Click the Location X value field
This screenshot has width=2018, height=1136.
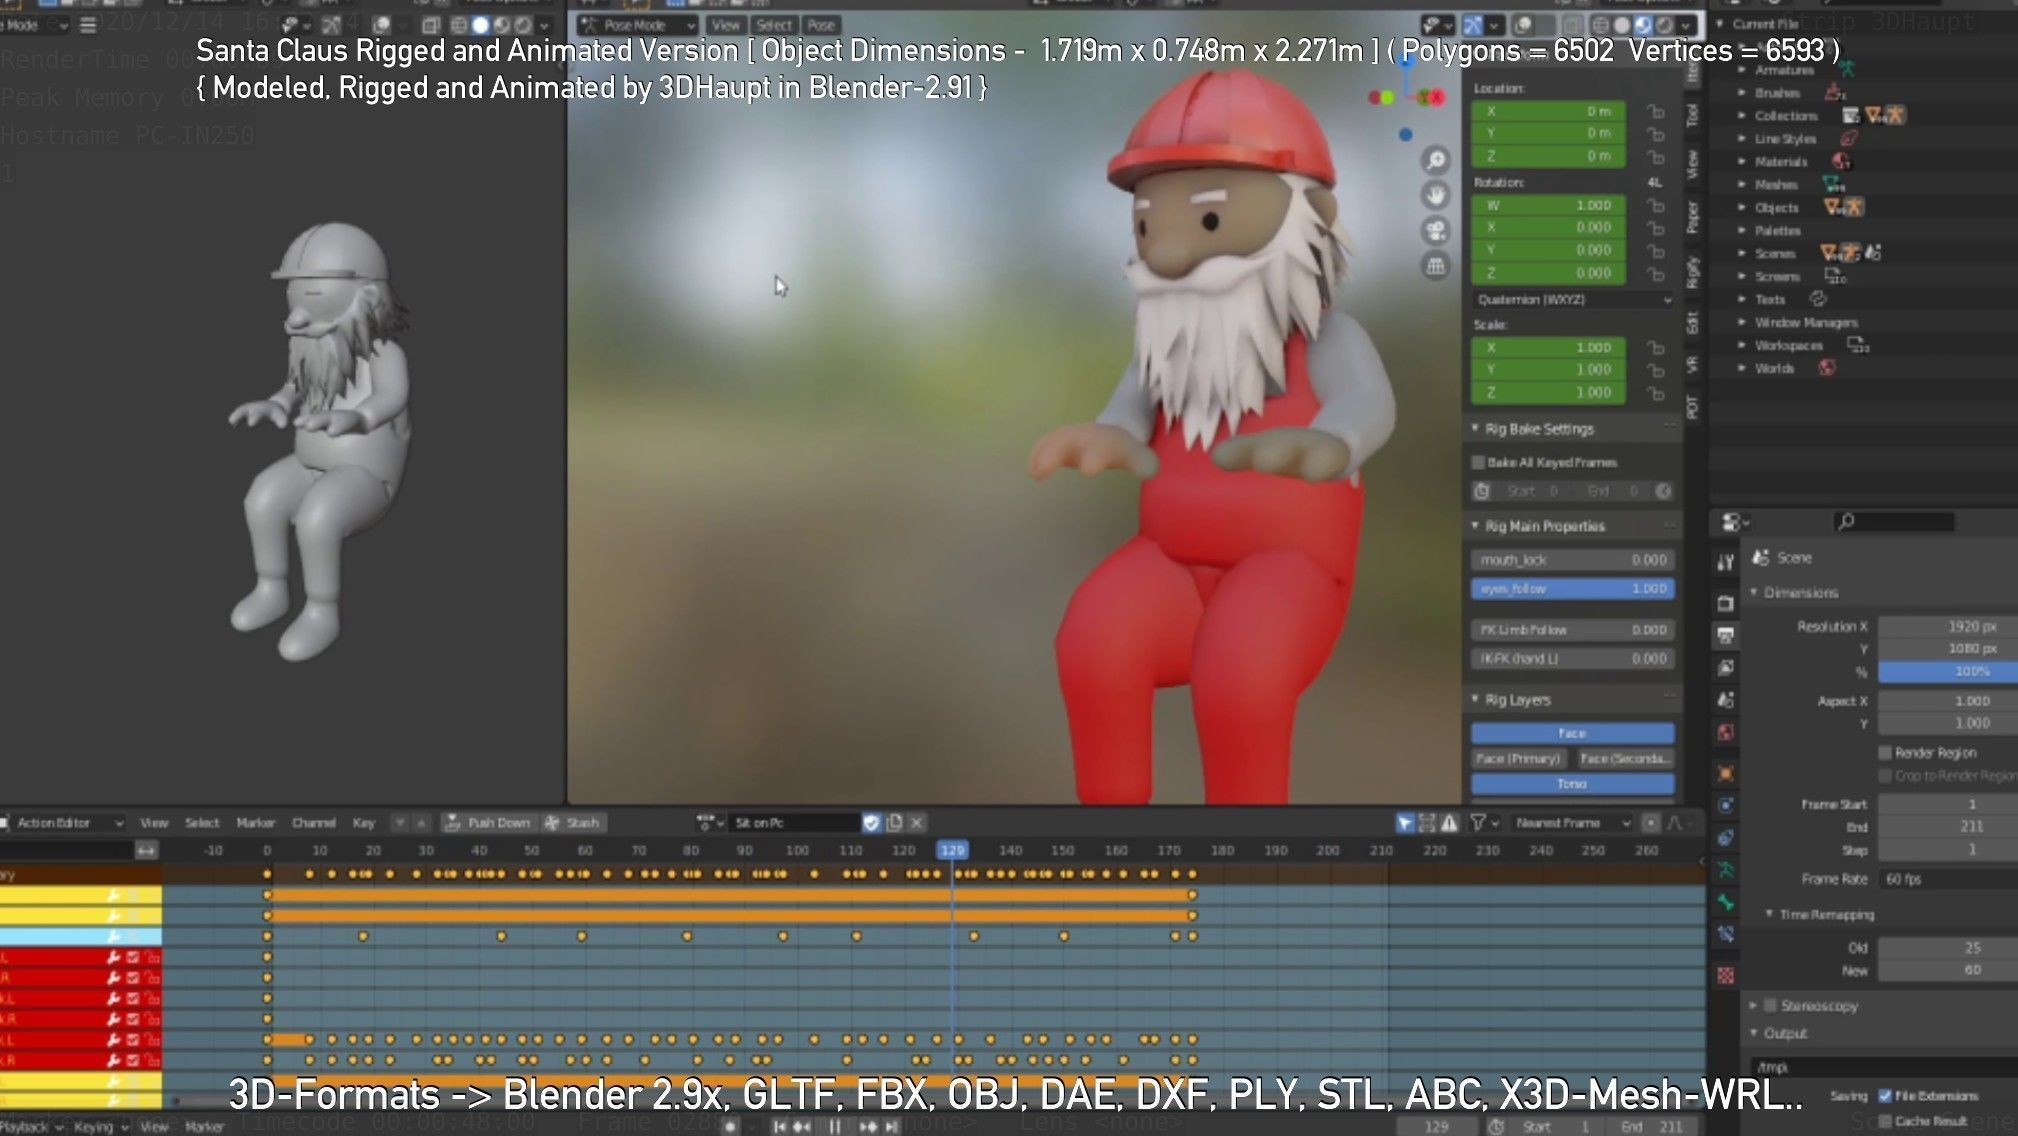click(1548, 111)
